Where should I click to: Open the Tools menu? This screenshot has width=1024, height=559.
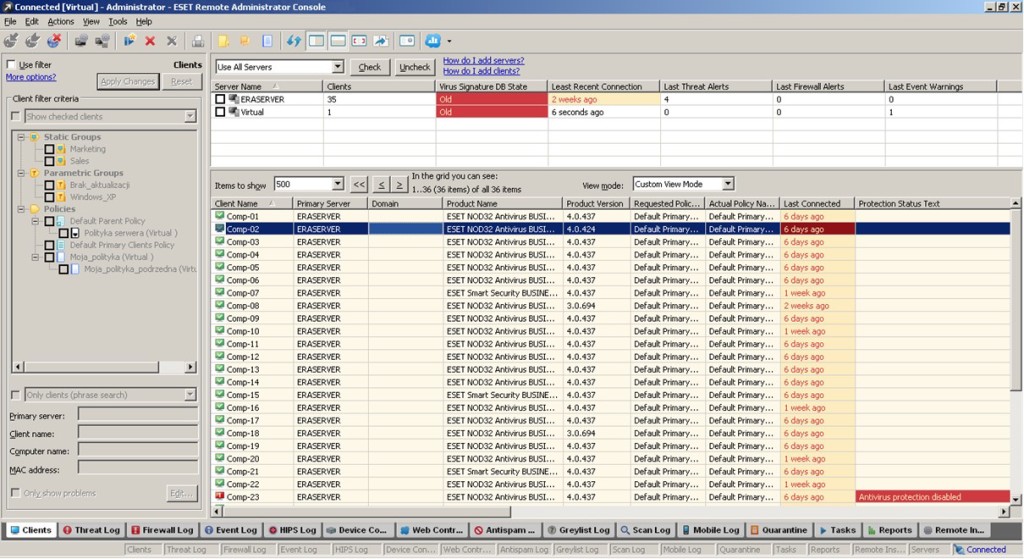click(x=118, y=22)
